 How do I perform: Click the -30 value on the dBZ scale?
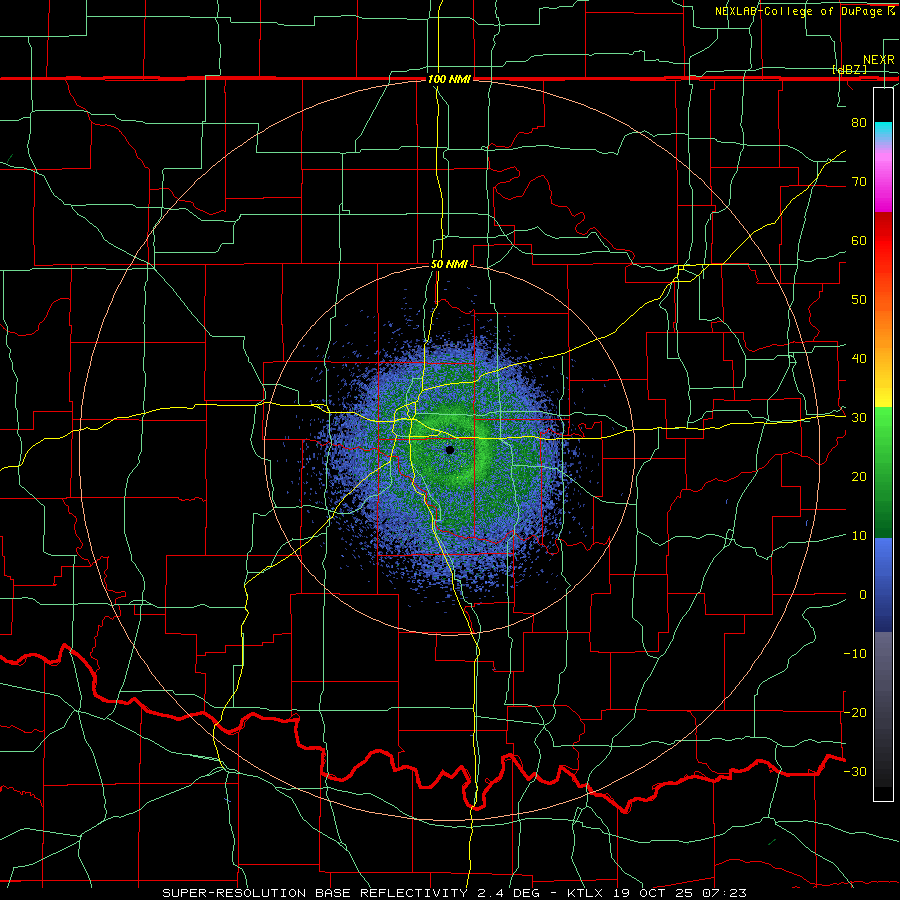tap(855, 771)
